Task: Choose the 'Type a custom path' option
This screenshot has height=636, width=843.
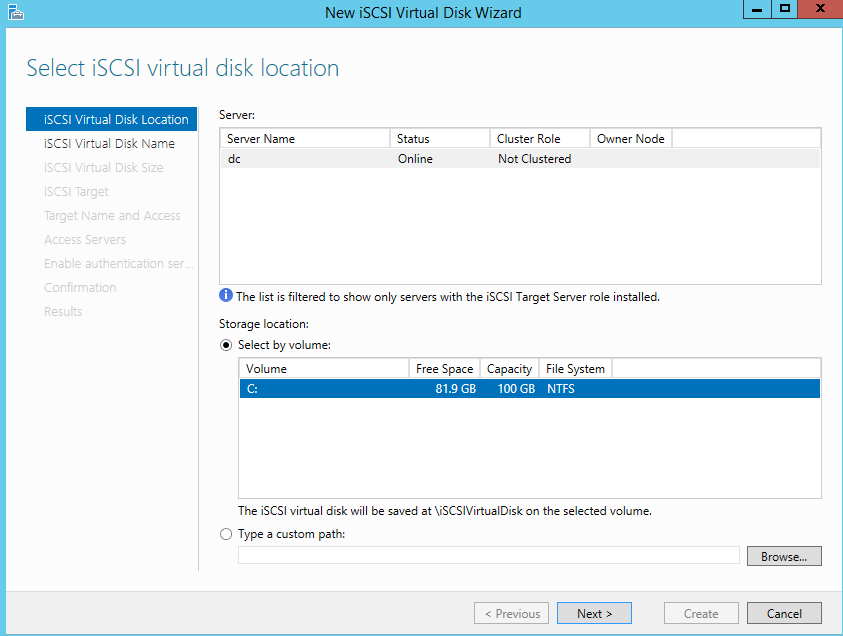Action: pyautogui.click(x=226, y=534)
